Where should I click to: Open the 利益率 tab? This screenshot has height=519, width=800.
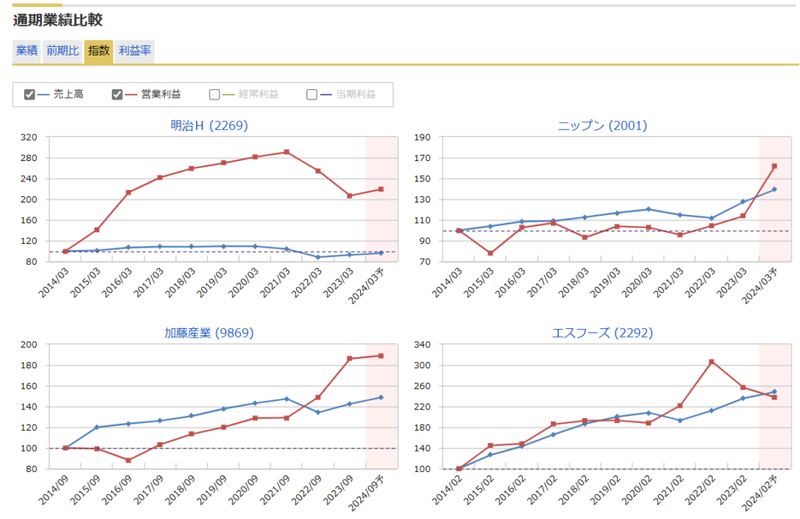135,51
